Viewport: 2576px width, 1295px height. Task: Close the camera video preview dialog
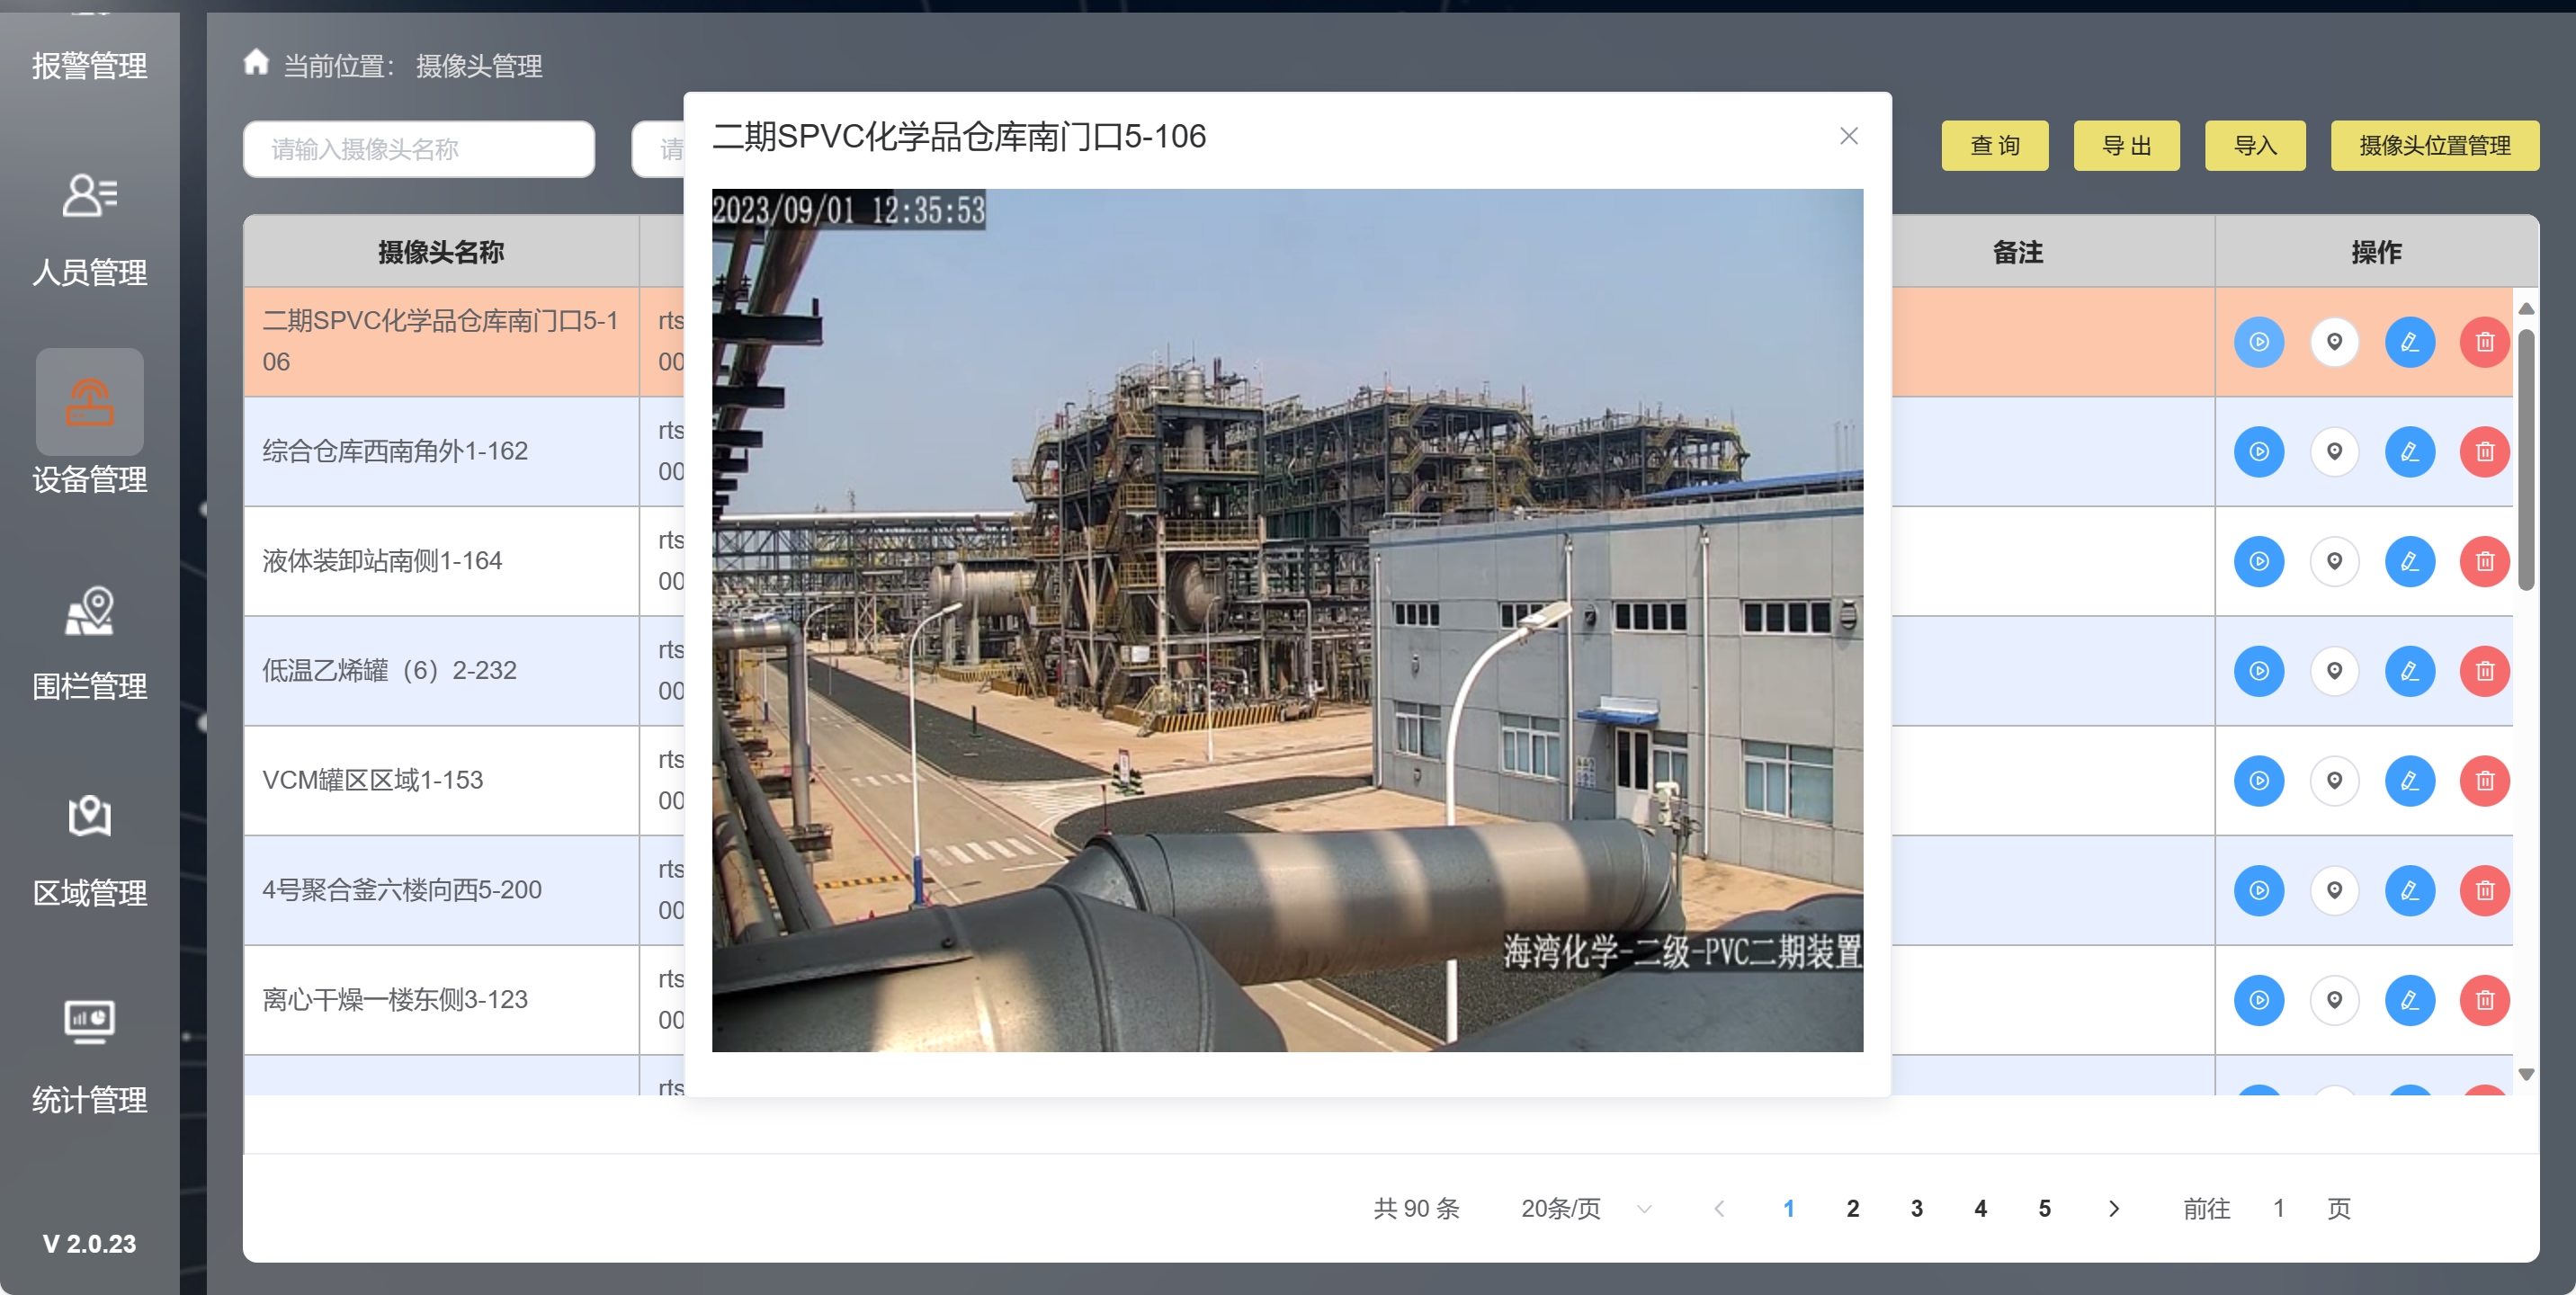(x=1848, y=136)
